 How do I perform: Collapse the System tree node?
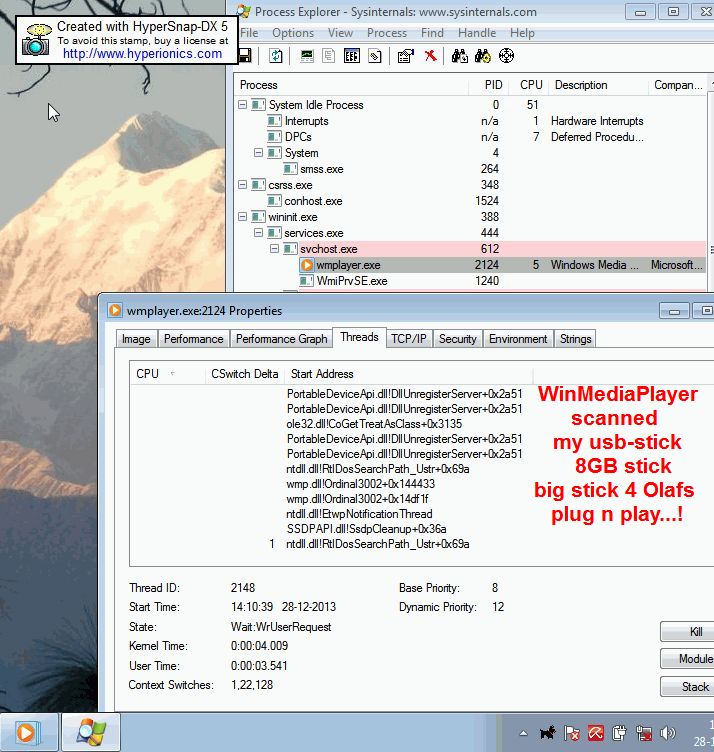(x=258, y=153)
